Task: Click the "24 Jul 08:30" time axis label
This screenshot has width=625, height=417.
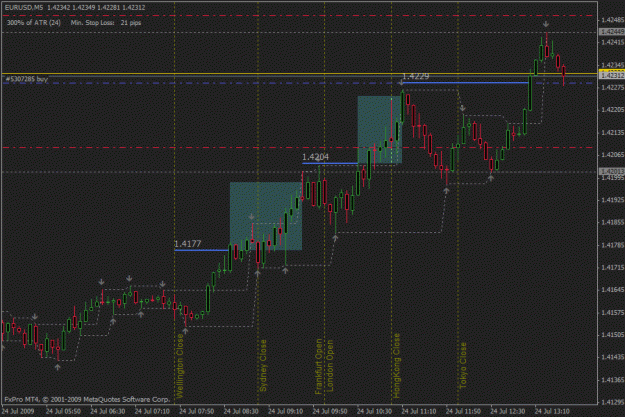Action: [241, 411]
